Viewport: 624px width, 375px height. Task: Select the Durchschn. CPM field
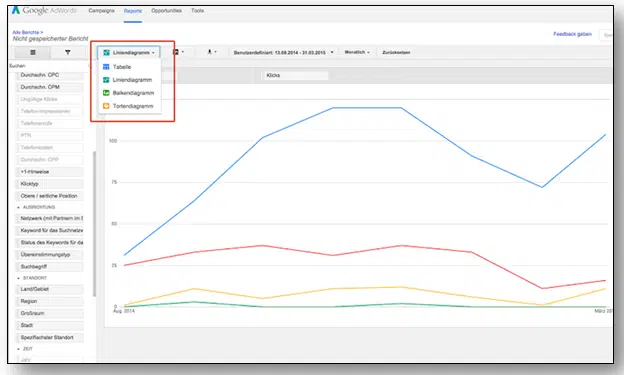(x=50, y=87)
